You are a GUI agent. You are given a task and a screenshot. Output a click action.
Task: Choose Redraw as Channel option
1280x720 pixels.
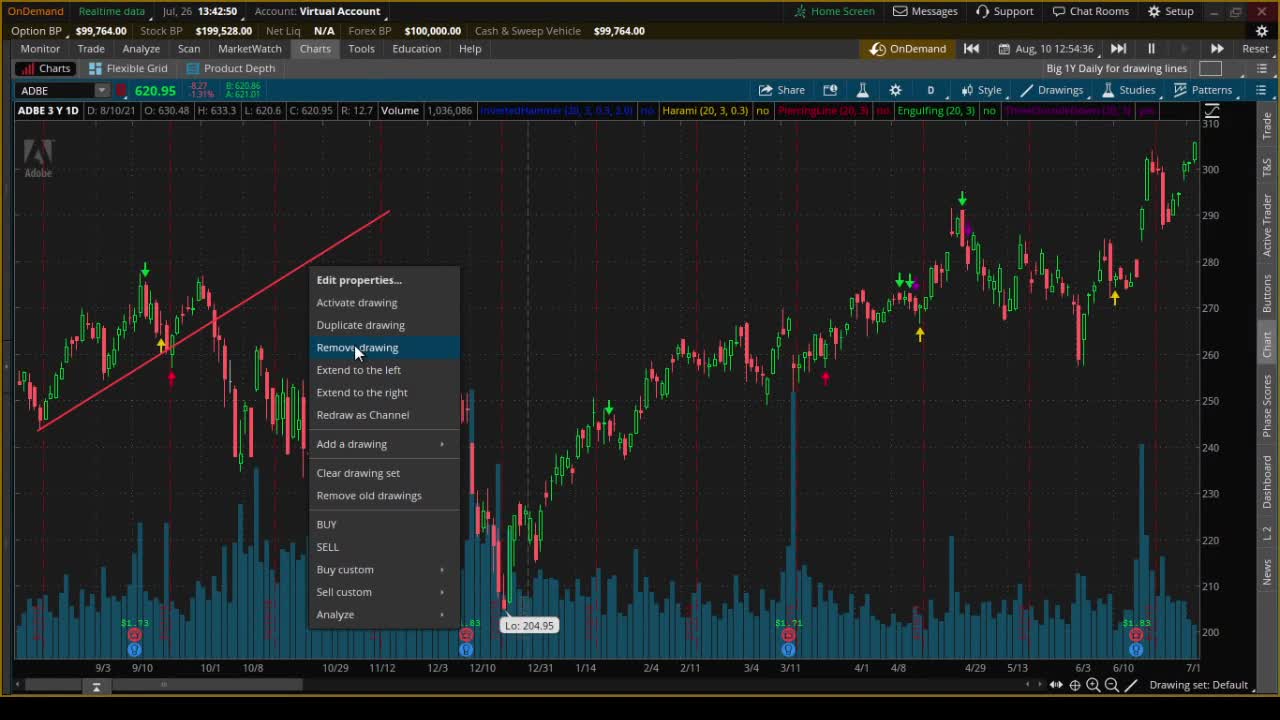(384, 415)
